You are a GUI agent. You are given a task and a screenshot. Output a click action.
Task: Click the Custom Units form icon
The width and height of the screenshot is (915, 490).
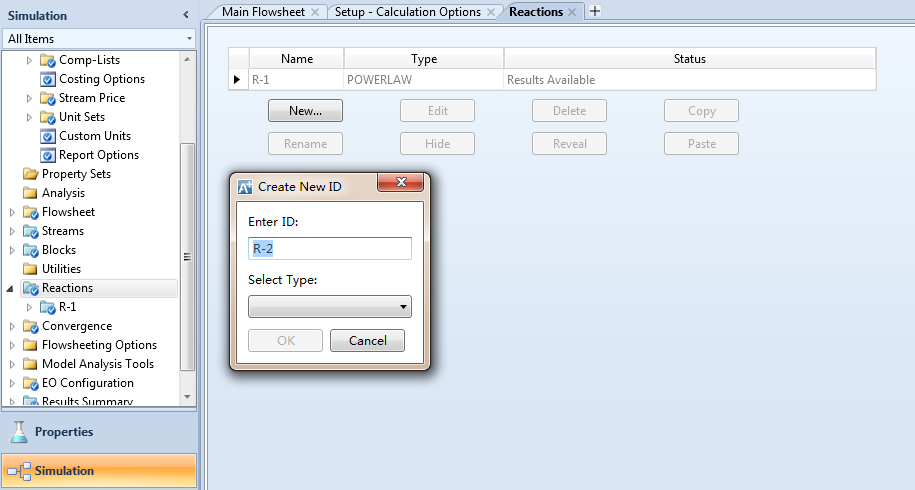pyautogui.click(x=47, y=136)
